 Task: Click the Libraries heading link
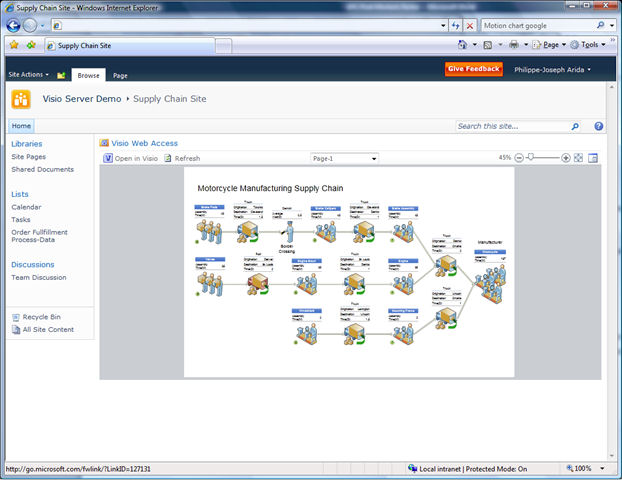(27, 144)
